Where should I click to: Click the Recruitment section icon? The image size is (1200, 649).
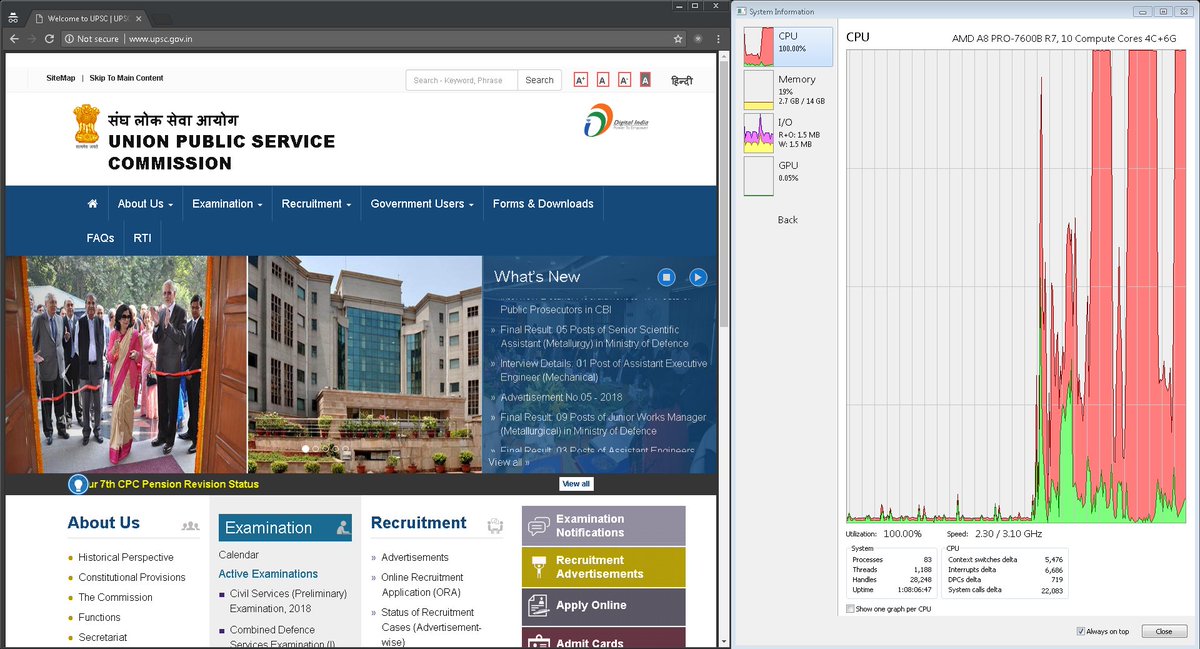[494, 525]
